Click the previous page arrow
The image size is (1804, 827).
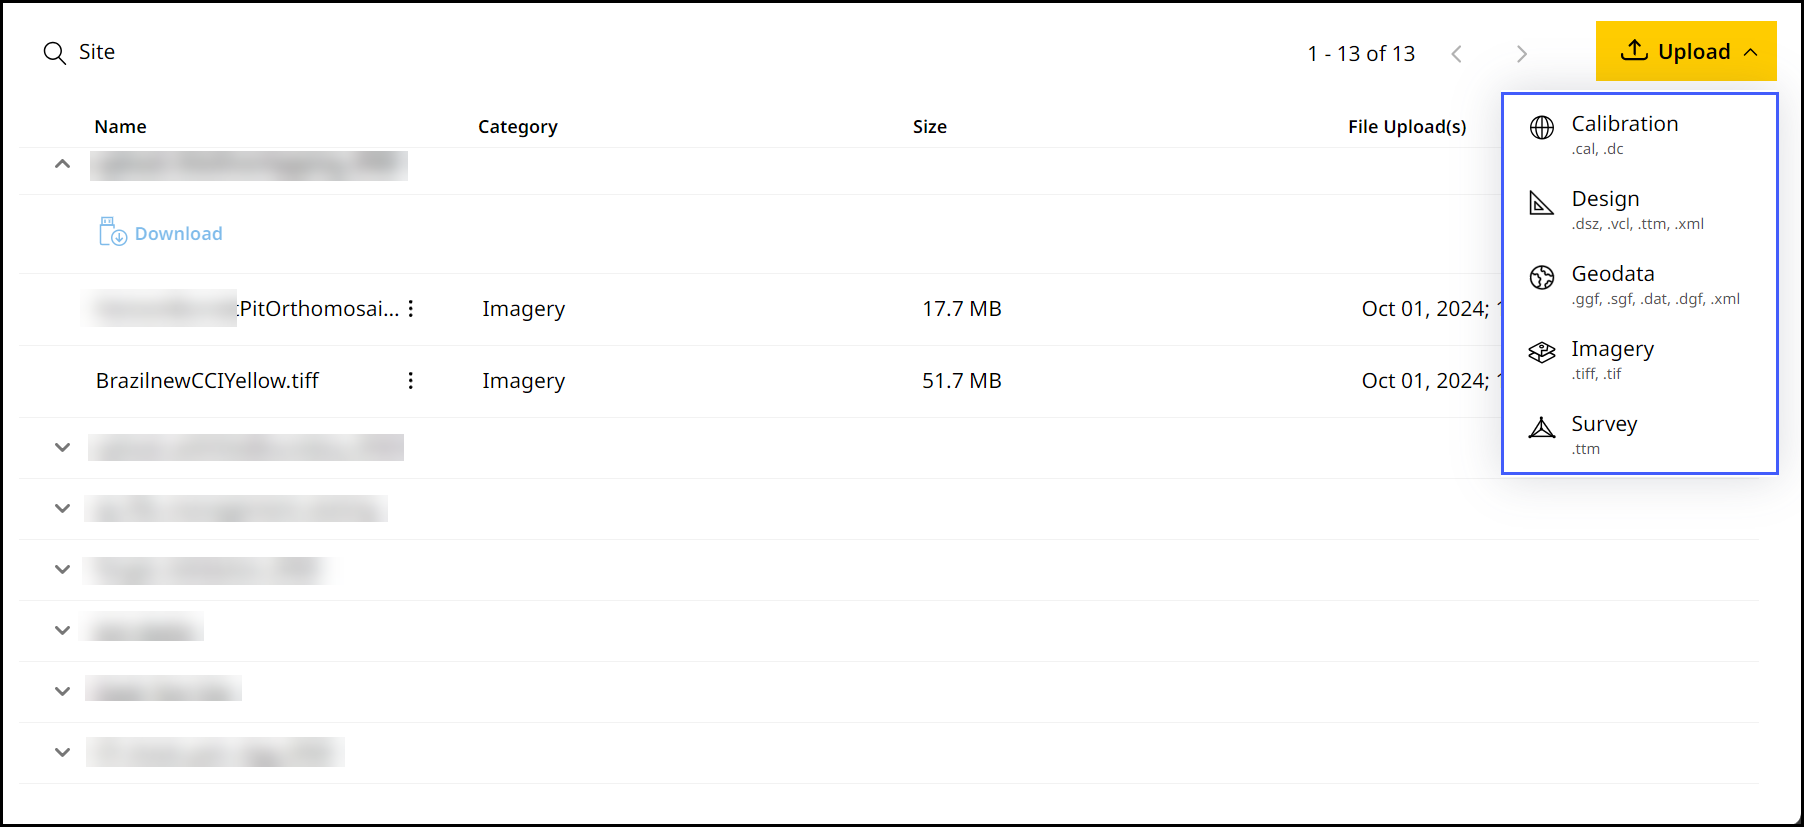click(1457, 53)
